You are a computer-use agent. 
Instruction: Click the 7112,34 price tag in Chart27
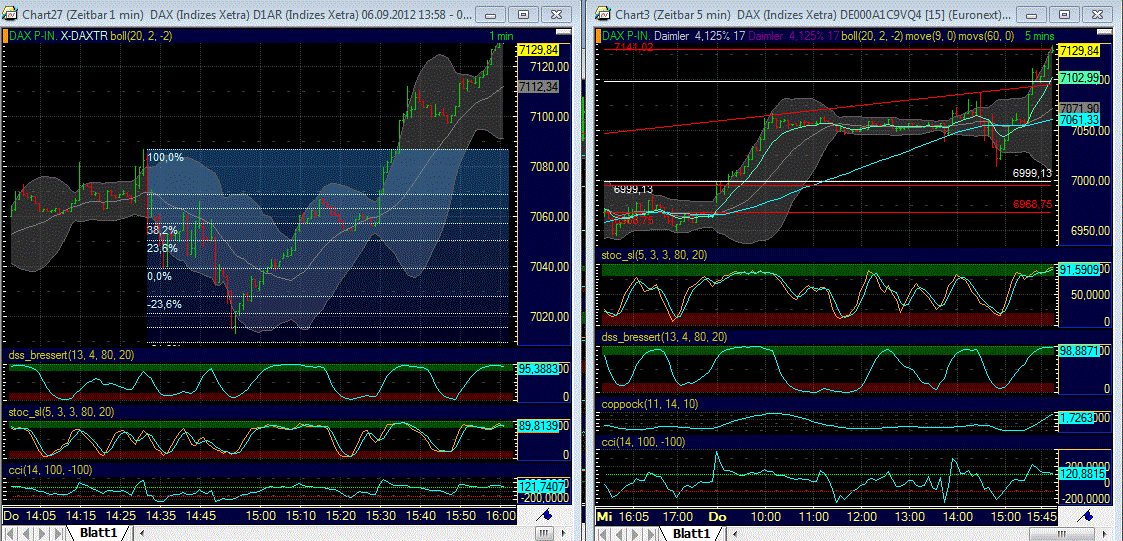tap(537, 87)
